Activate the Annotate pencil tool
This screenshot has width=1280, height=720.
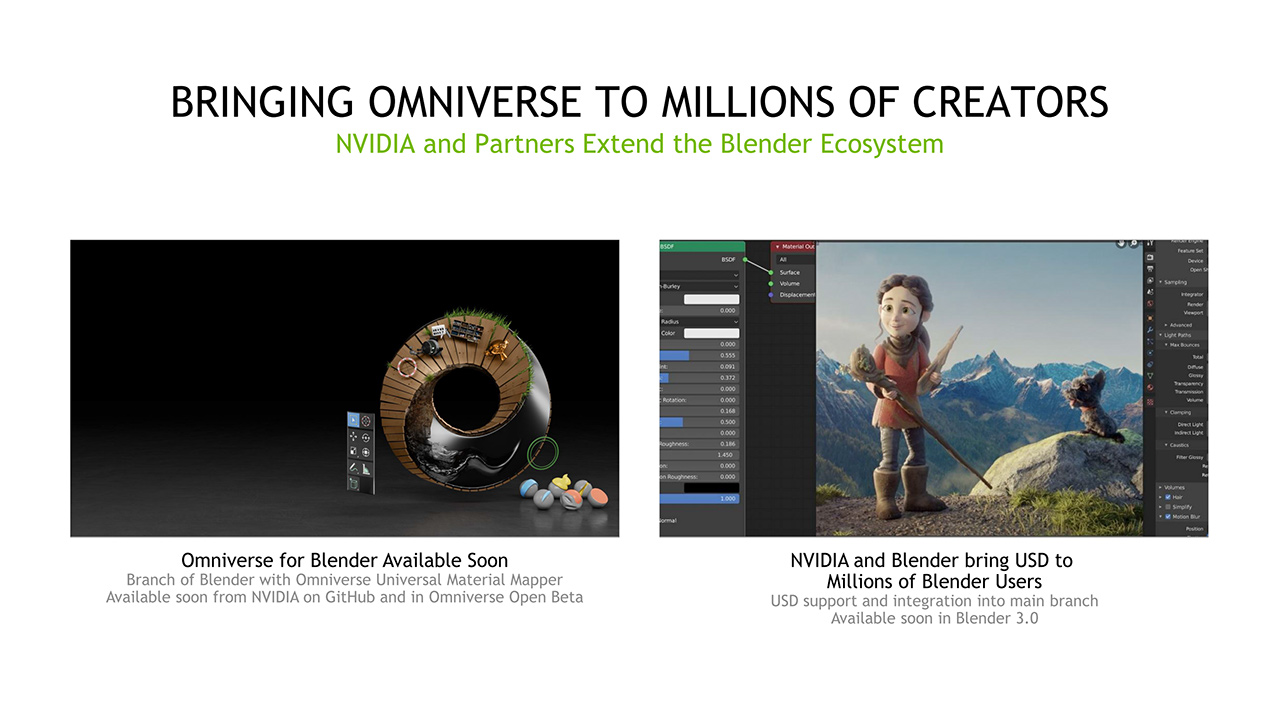pyautogui.click(x=353, y=468)
